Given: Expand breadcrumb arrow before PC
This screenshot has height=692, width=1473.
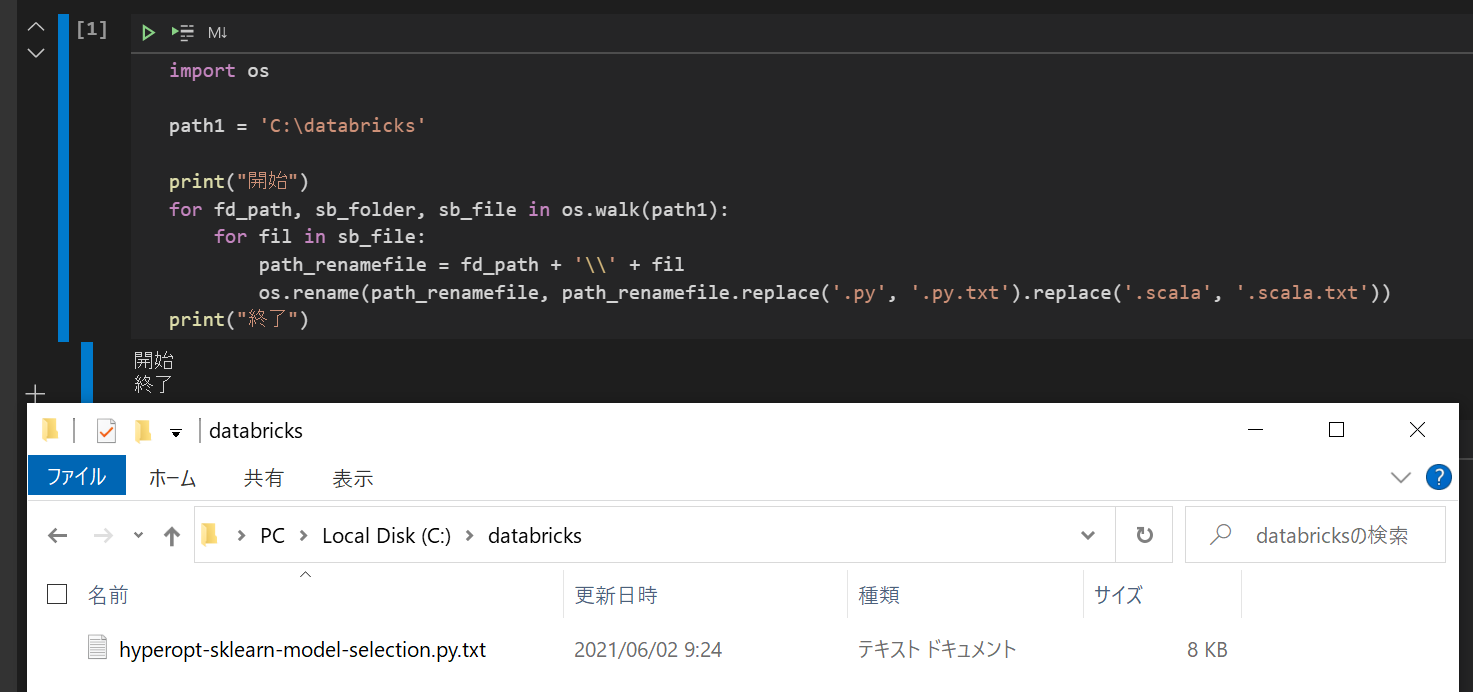Looking at the screenshot, I should coord(241,536).
